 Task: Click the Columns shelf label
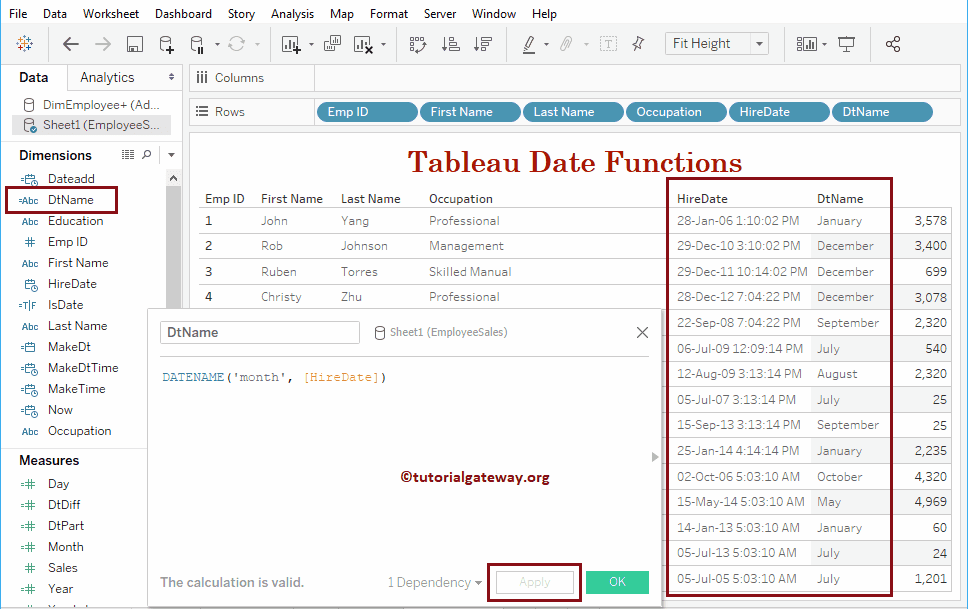pyautogui.click(x=239, y=78)
